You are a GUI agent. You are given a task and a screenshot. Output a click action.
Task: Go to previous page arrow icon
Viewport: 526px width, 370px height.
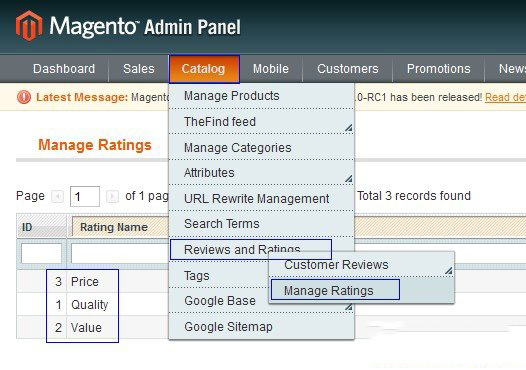pos(57,196)
